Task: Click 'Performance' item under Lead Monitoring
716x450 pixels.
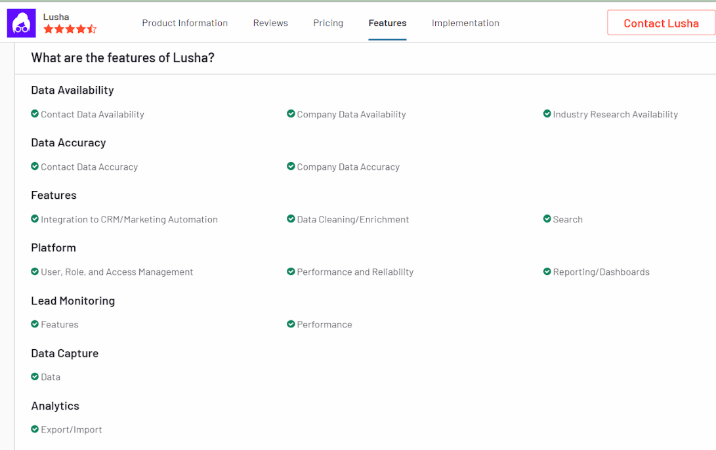Action: (x=324, y=324)
